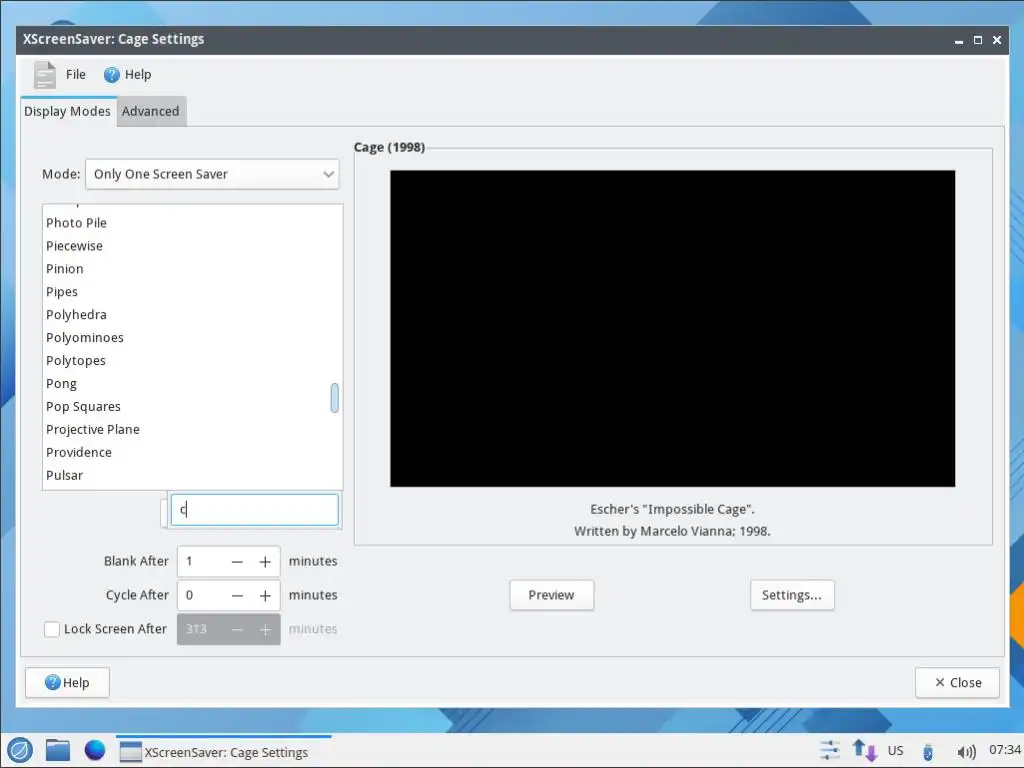The width and height of the screenshot is (1024, 768).
Task: Open the file manager from taskbar
Action: tap(57, 750)
